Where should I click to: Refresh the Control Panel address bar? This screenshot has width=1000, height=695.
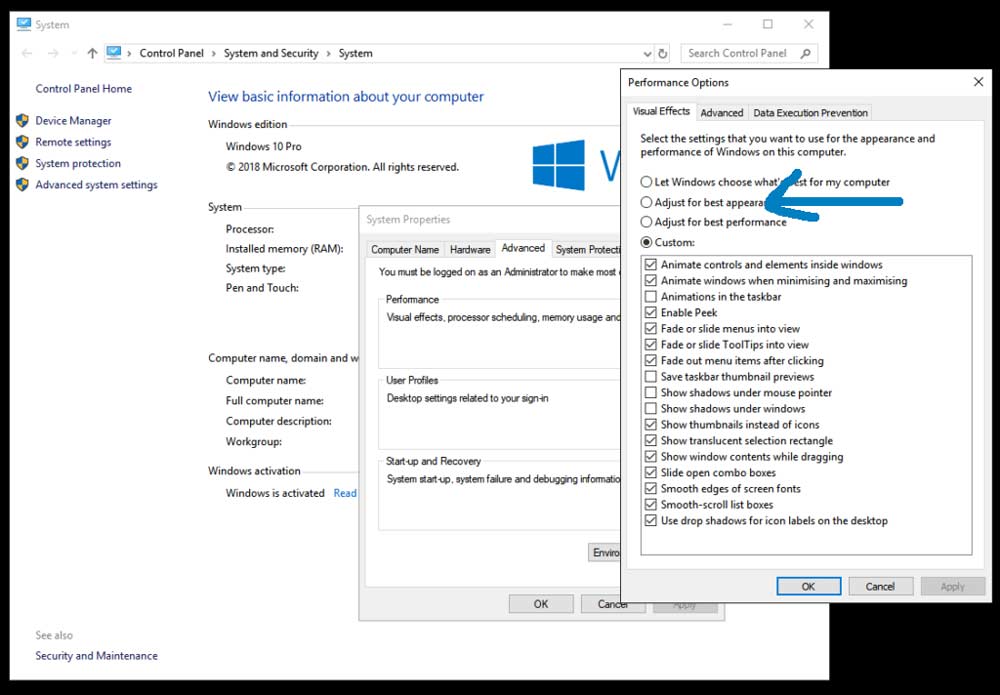(662, 54)
